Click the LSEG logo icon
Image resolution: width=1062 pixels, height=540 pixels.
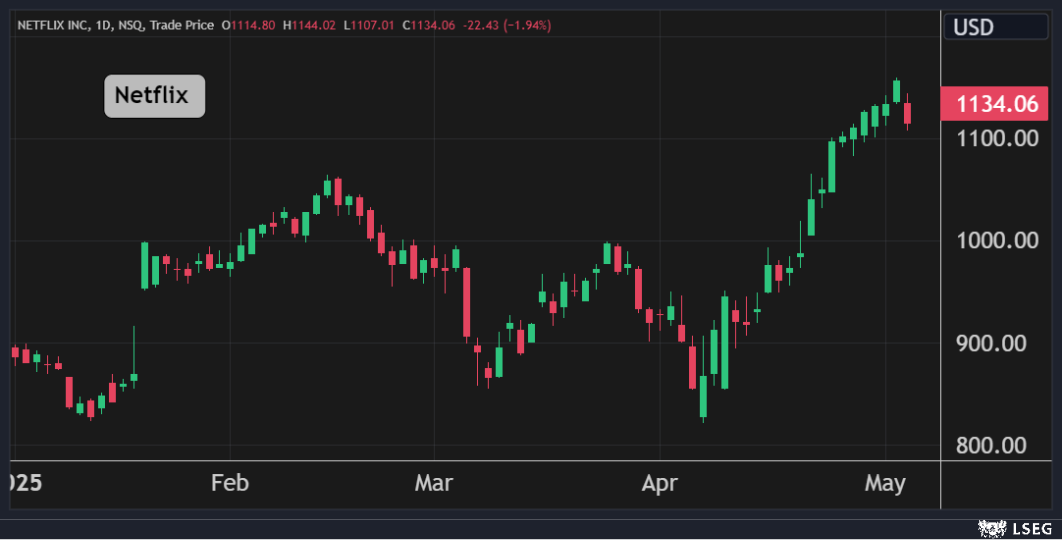(990, 526)
